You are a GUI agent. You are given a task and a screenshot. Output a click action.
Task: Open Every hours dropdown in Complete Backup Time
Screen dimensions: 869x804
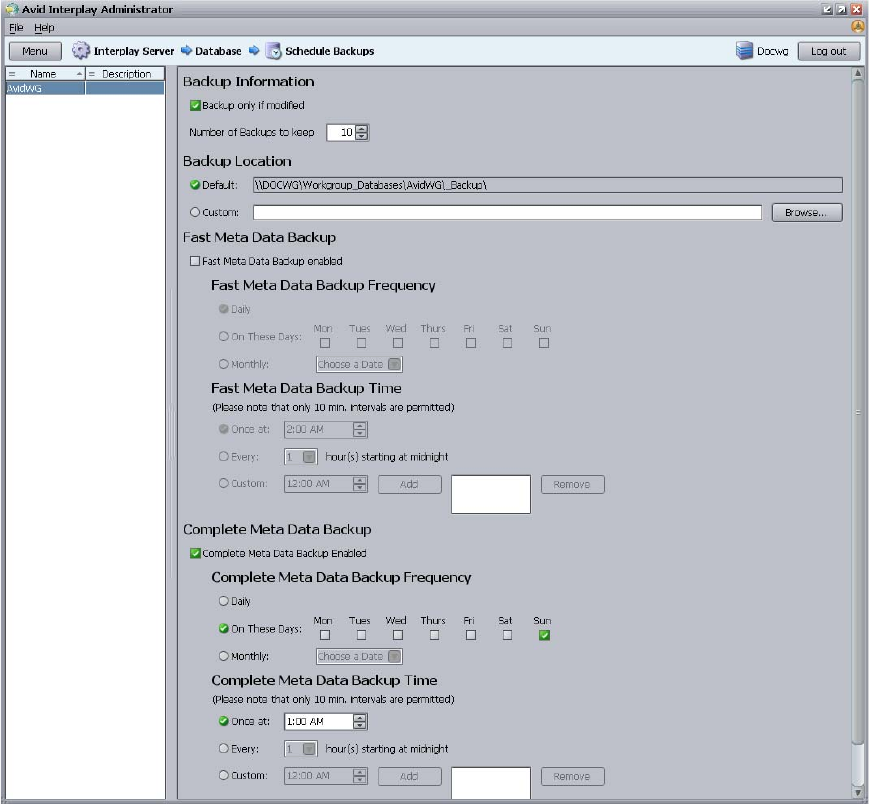[x=300, y=749]
